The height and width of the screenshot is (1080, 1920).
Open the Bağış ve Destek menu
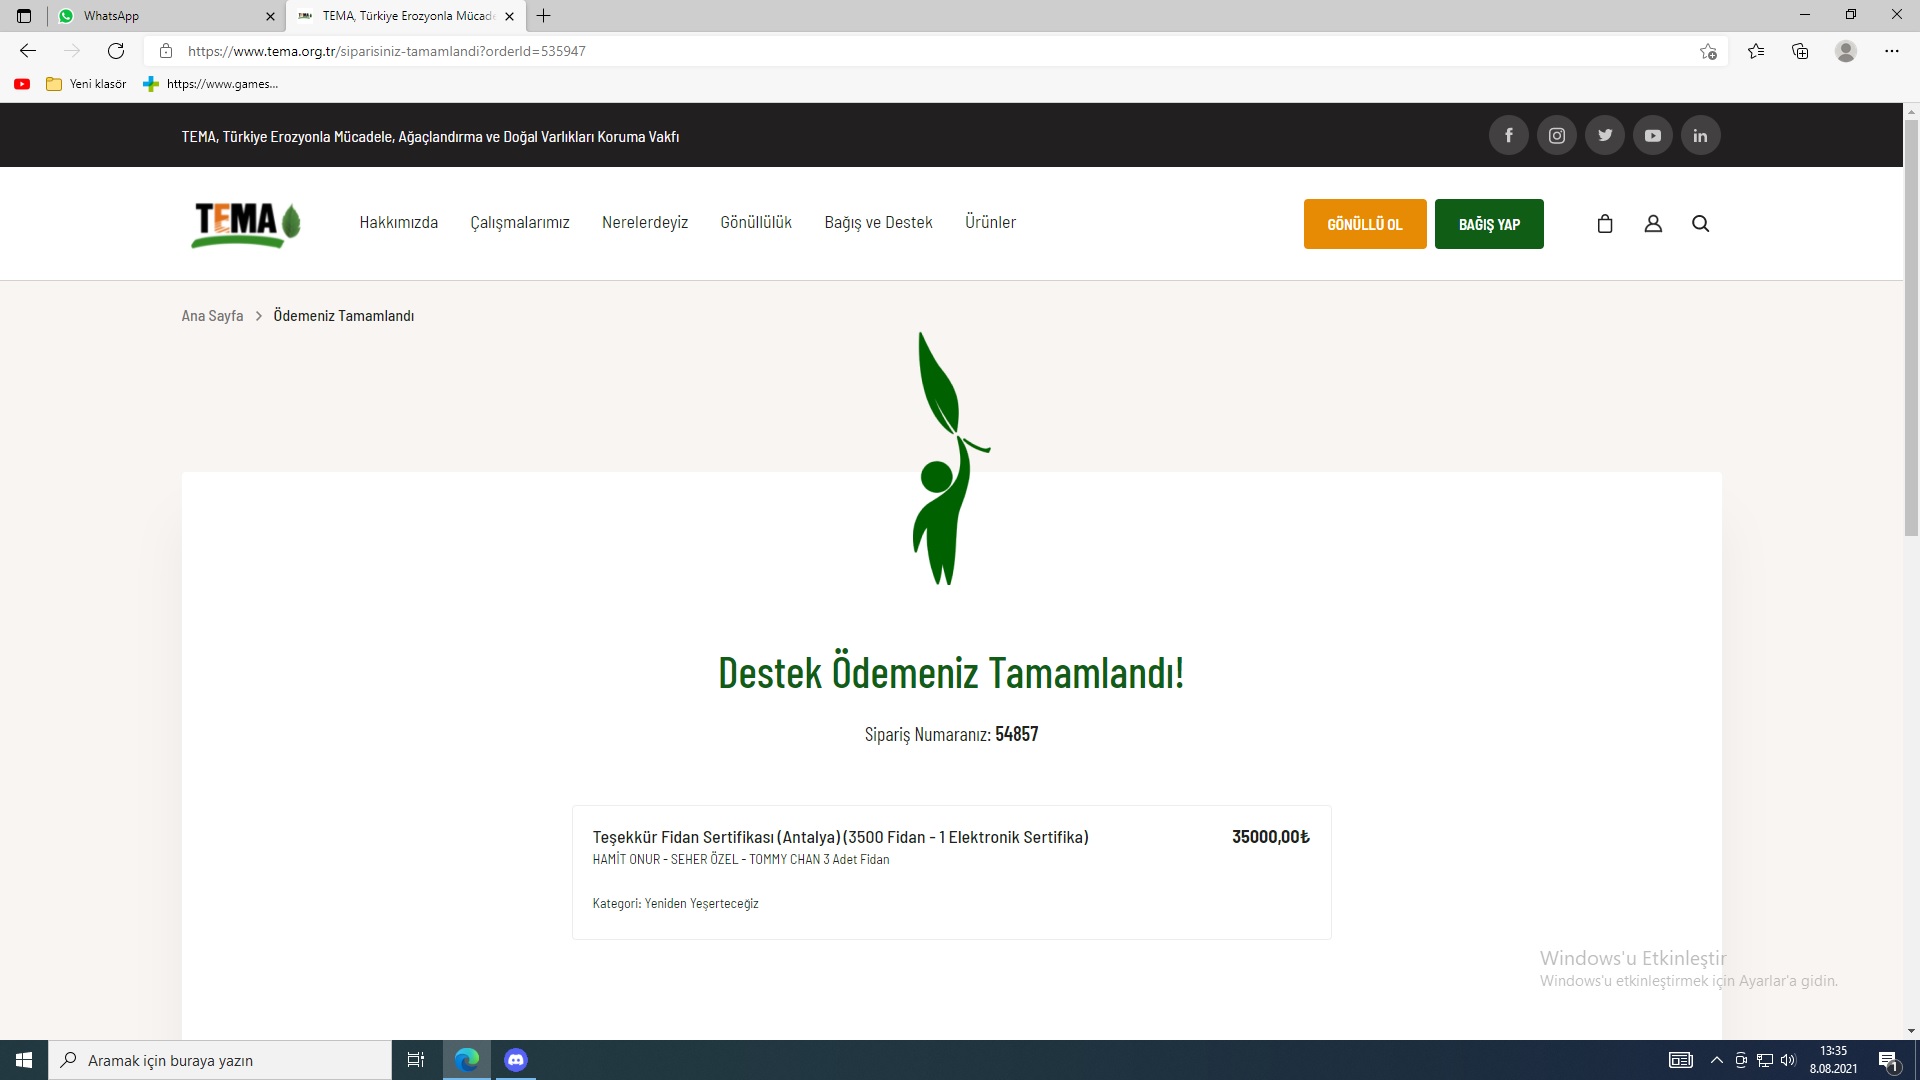[x=878, y=223]
